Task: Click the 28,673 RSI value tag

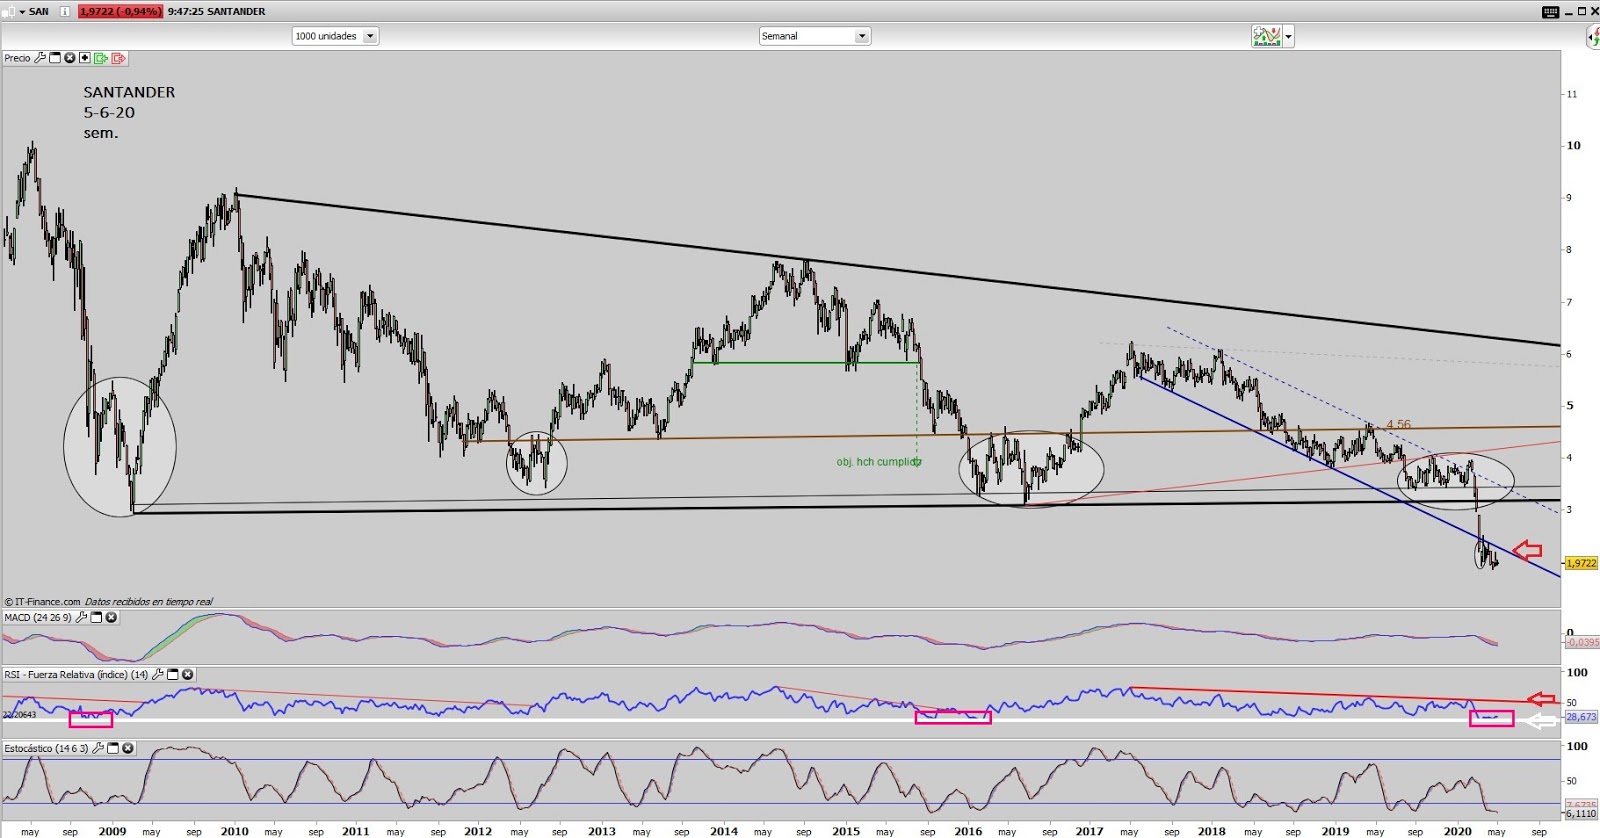Action: [1581, 717]
